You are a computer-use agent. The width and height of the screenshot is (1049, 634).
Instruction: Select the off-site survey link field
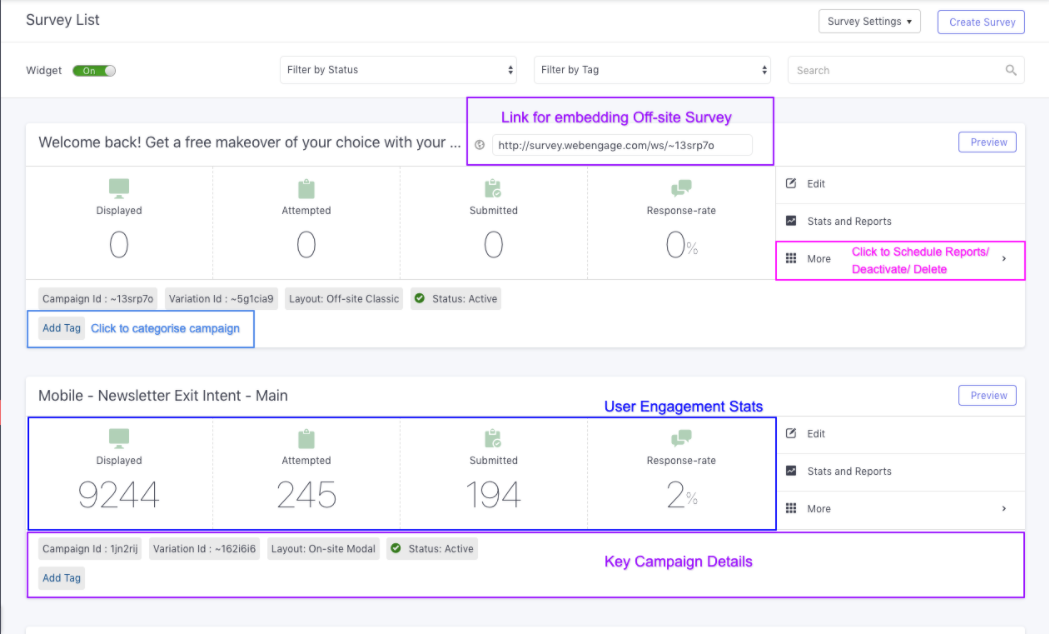622,145
